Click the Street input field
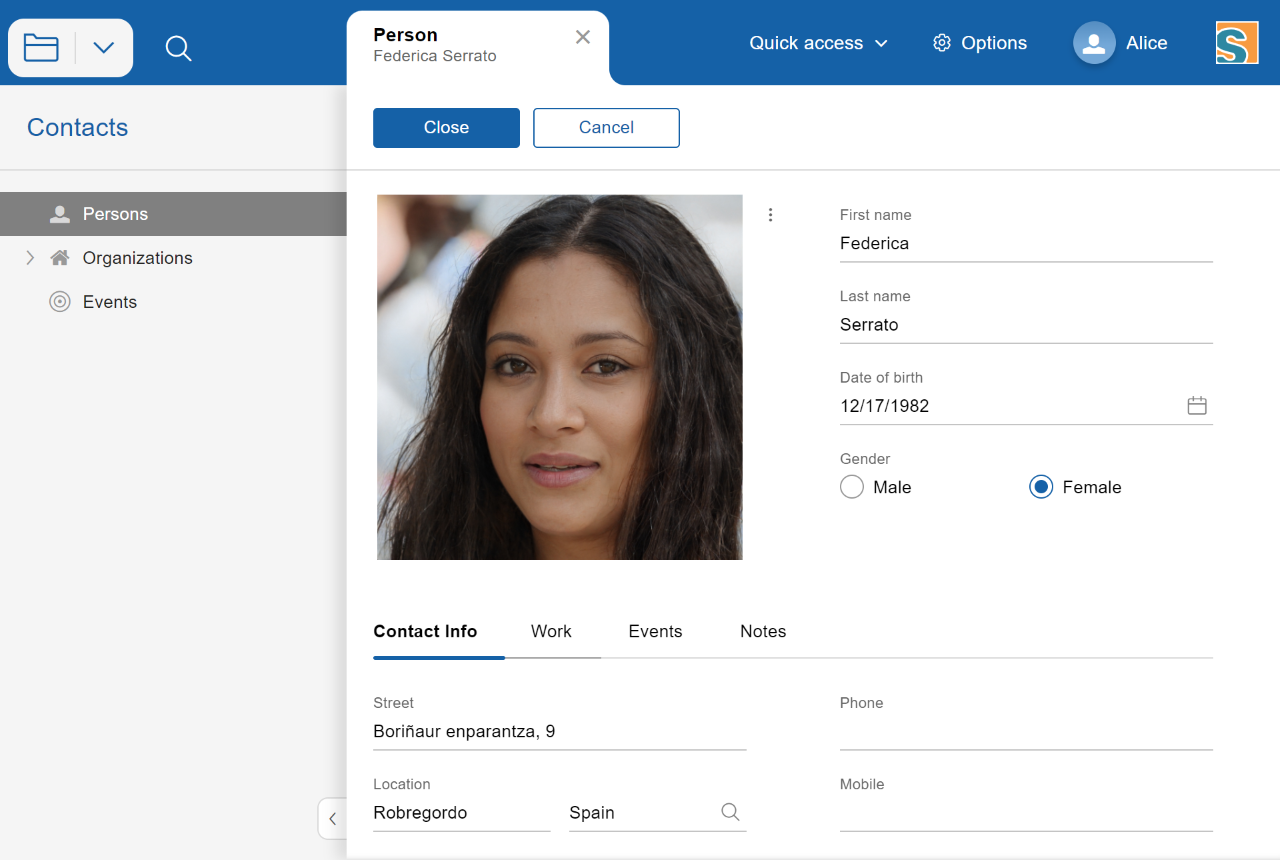The image size is (1280, 860). (x=559, y=732)
